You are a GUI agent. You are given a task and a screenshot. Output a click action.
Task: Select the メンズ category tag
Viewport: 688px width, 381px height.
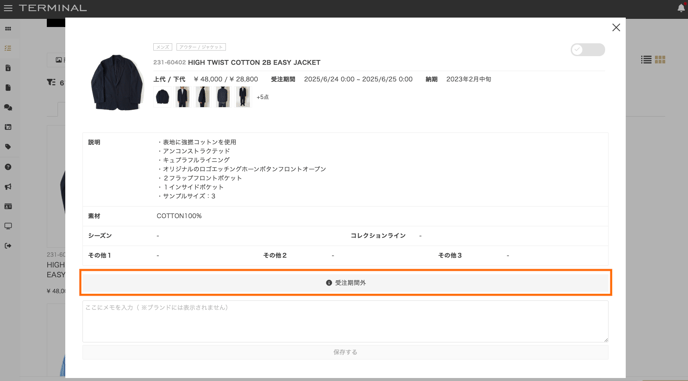(162, 47)
